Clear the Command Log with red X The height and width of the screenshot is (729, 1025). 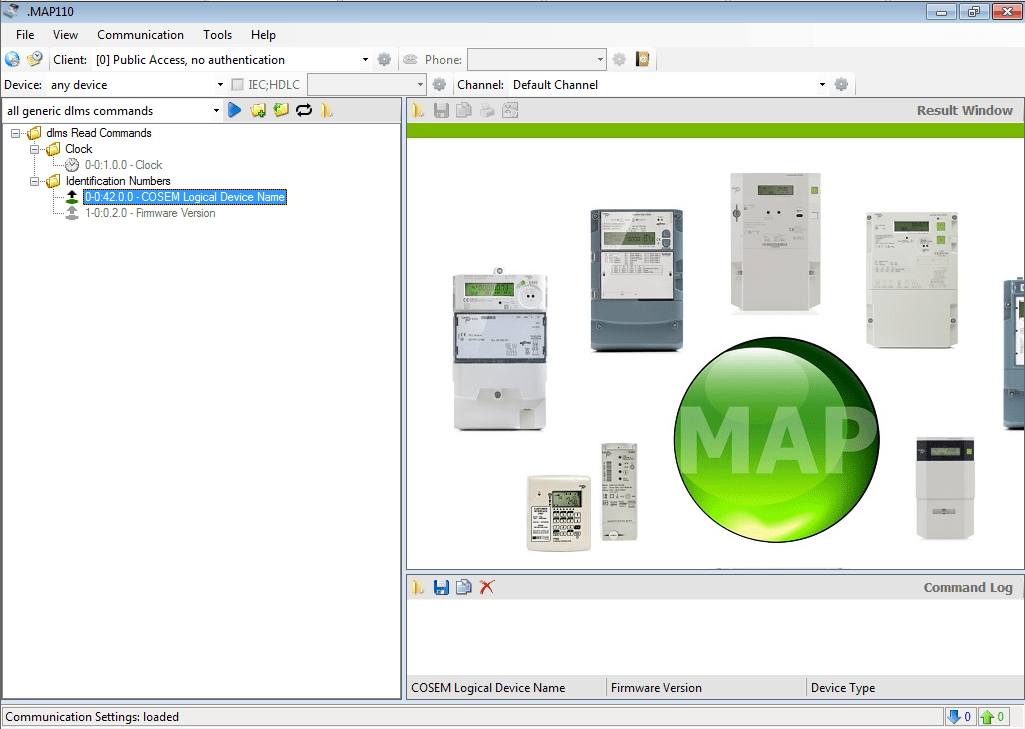coord(487,587)
